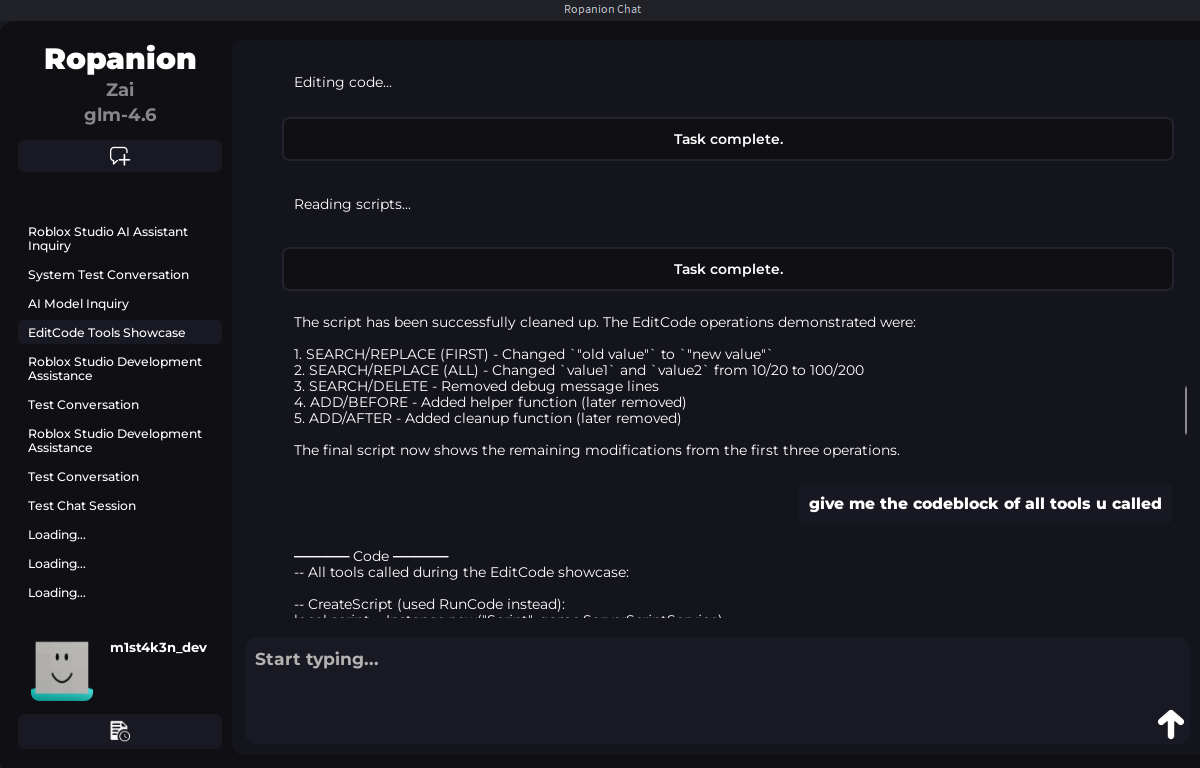Switch to the EditCode Tools Showcase chat

point(106,332)
